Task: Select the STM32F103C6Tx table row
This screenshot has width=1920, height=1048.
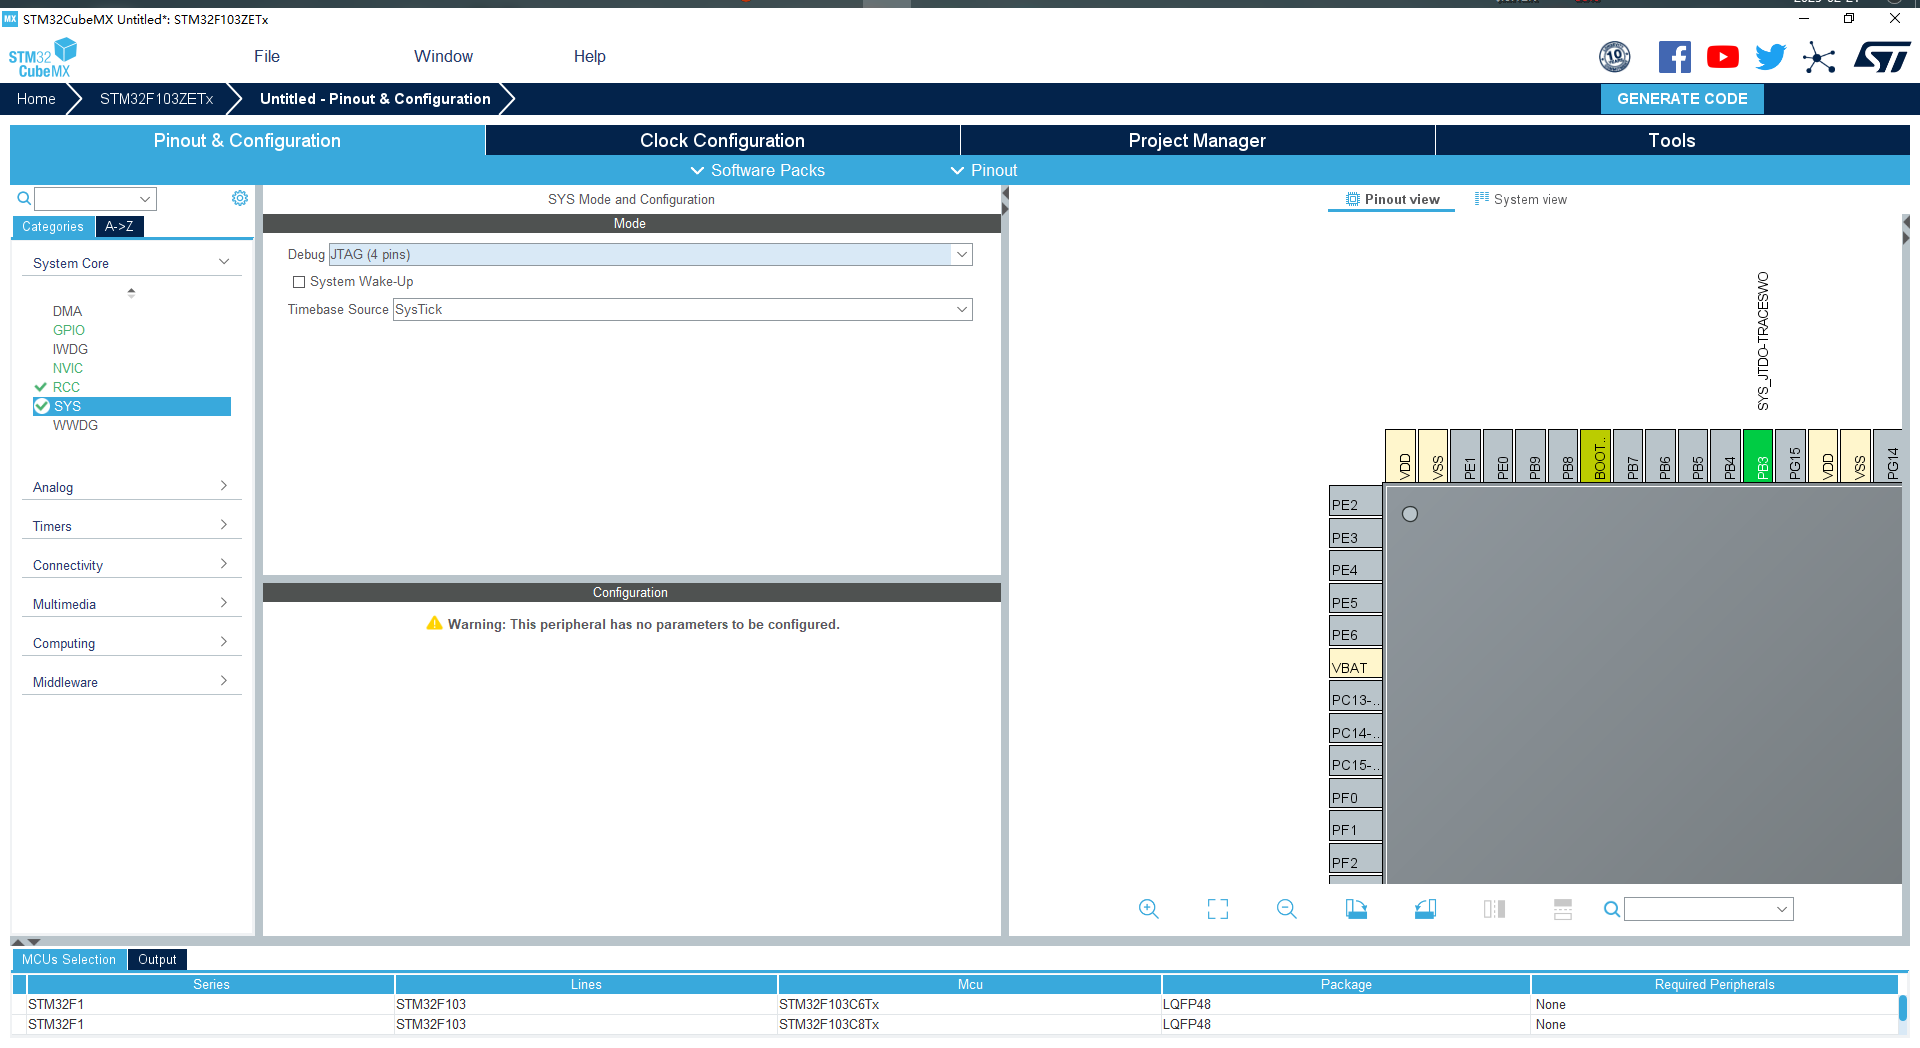Action: coord(954,1004)
